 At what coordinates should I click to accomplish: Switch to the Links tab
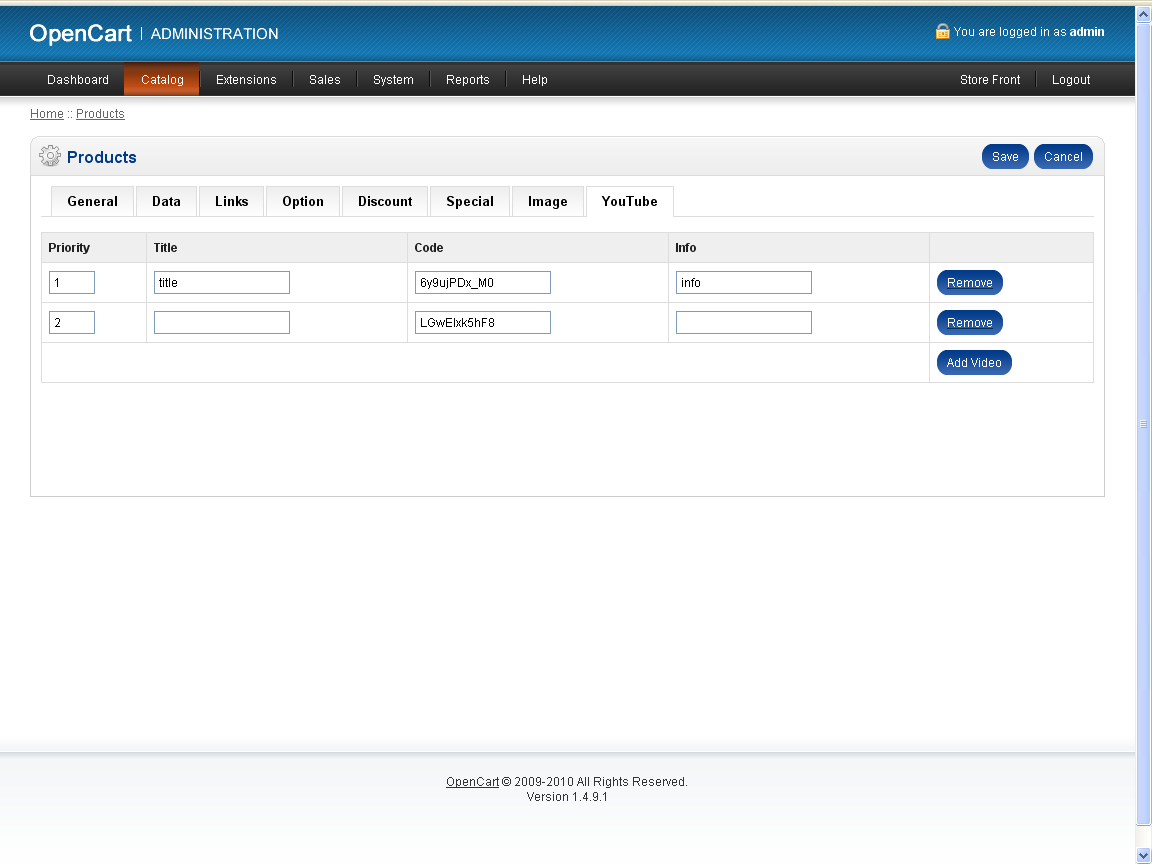point(231,201)
